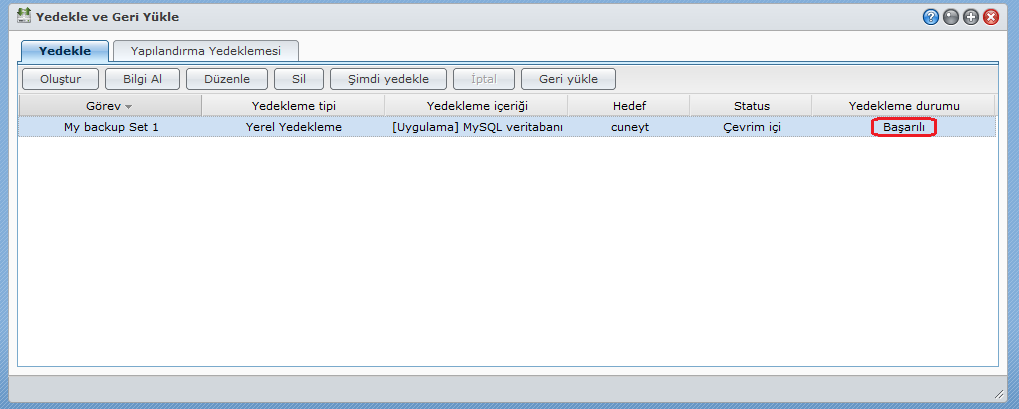
Task: Click the Başarılı status cell
Action: point(903,127)
